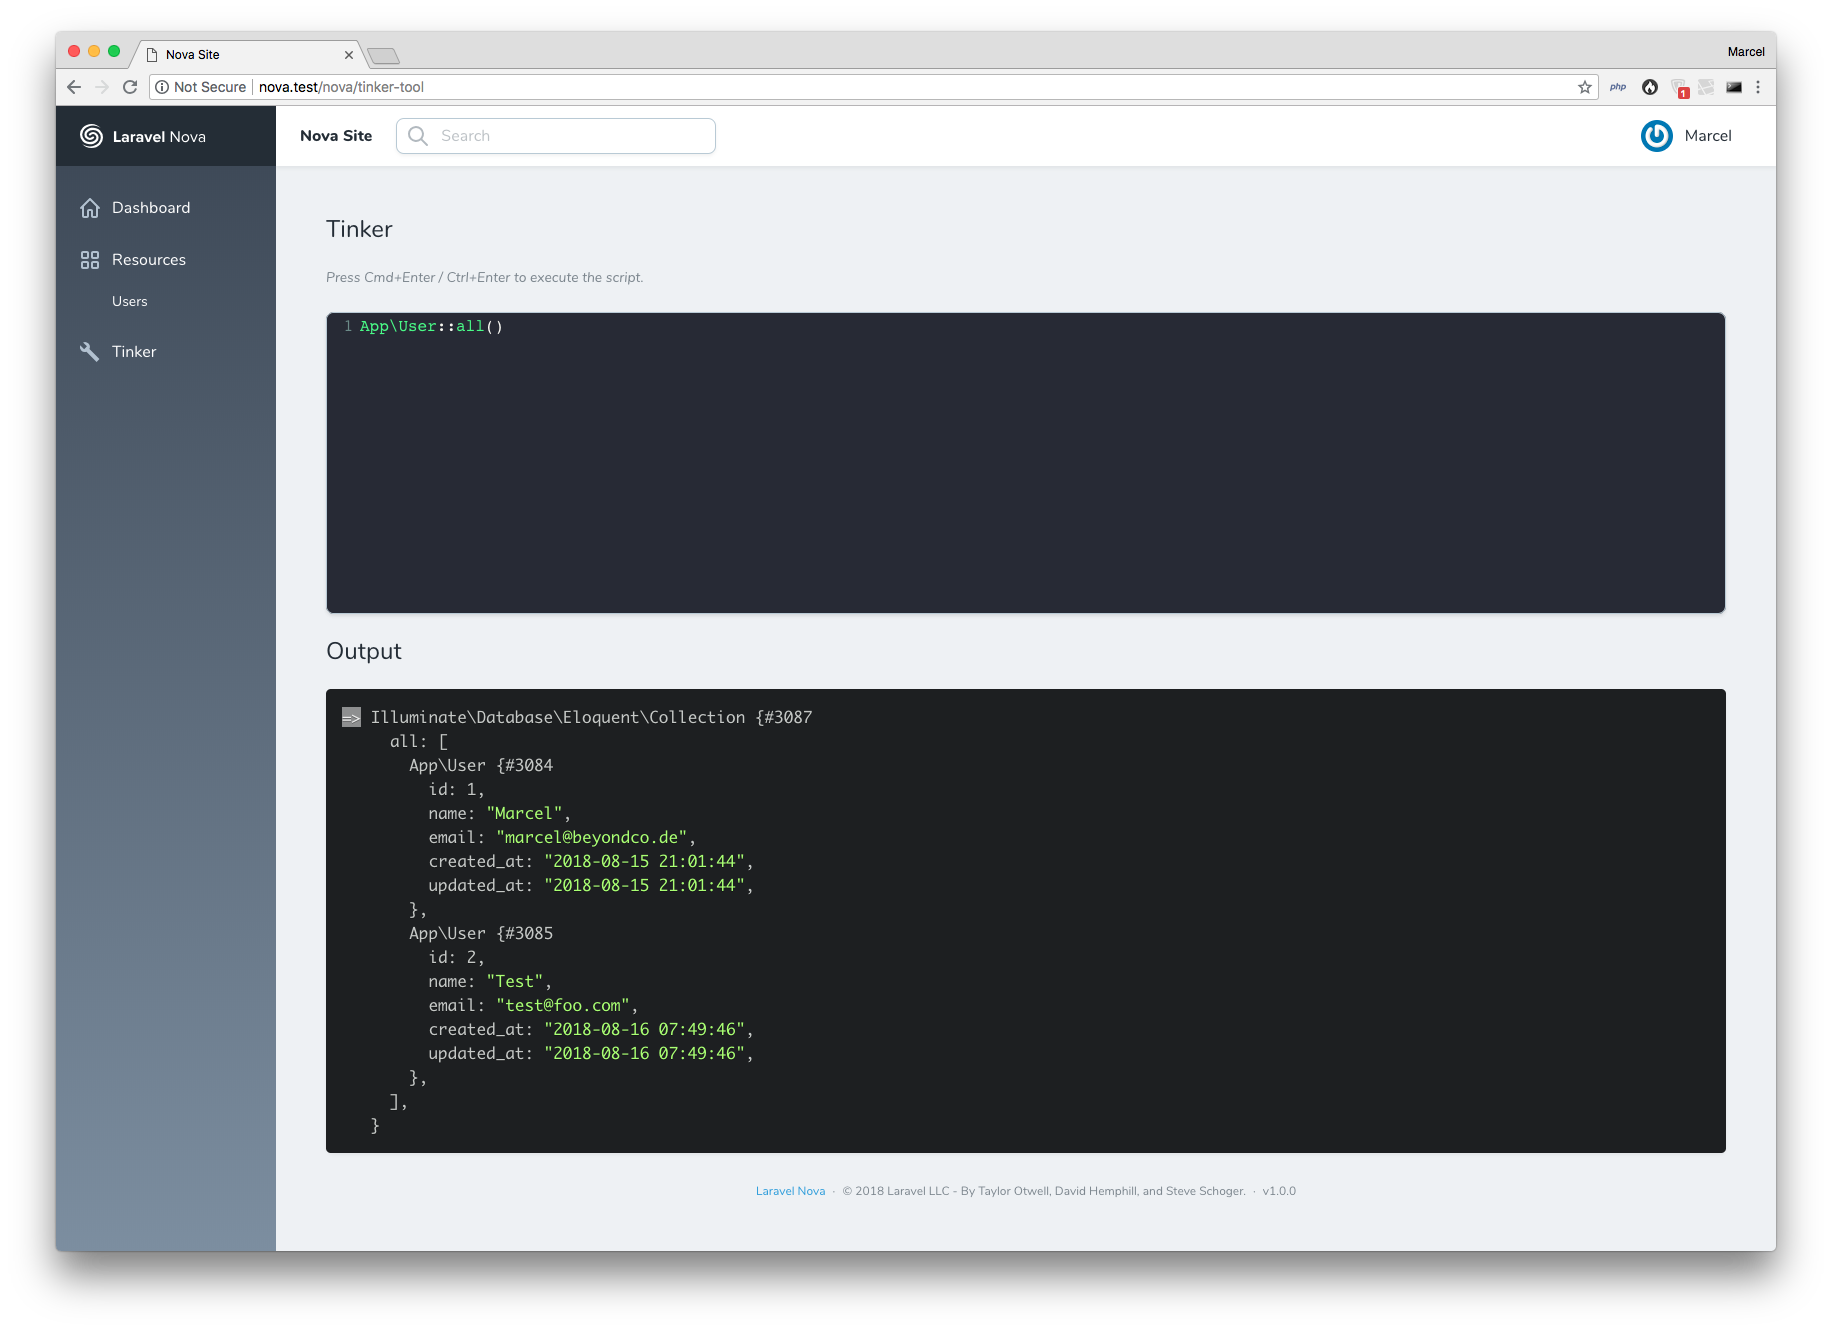The width and height of the screenshot is (1832, 1331).
Task: Click the Resources grid icon
Action: 90,260
